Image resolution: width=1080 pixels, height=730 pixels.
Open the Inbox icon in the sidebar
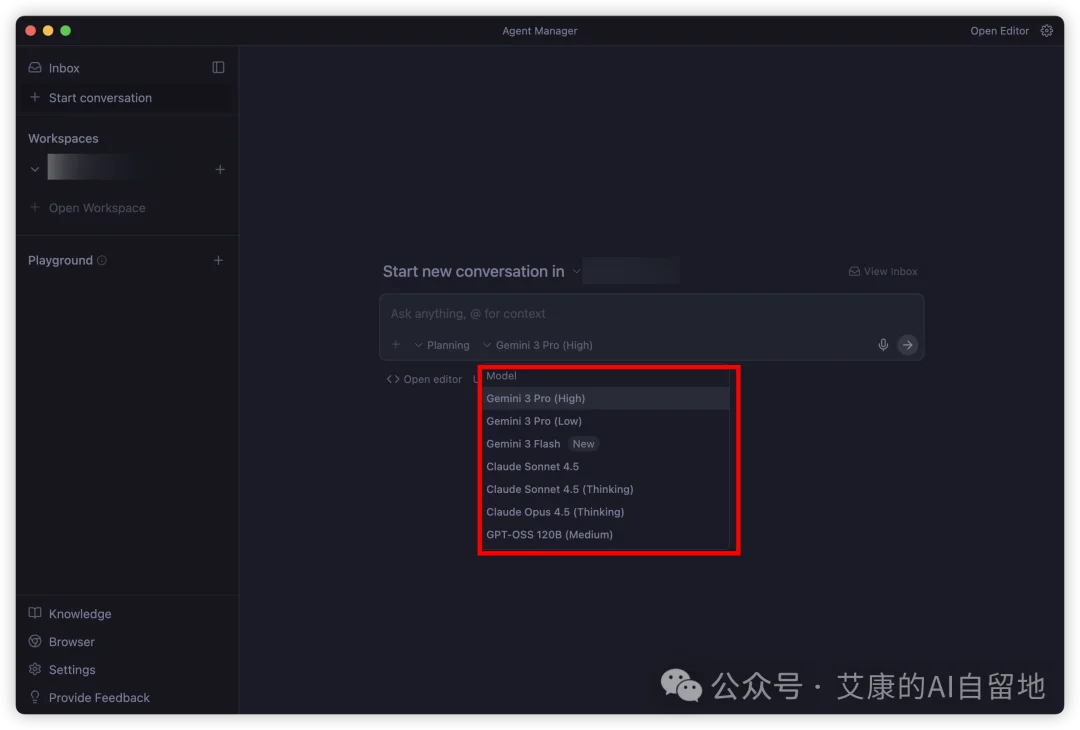[x=34, y=67]
